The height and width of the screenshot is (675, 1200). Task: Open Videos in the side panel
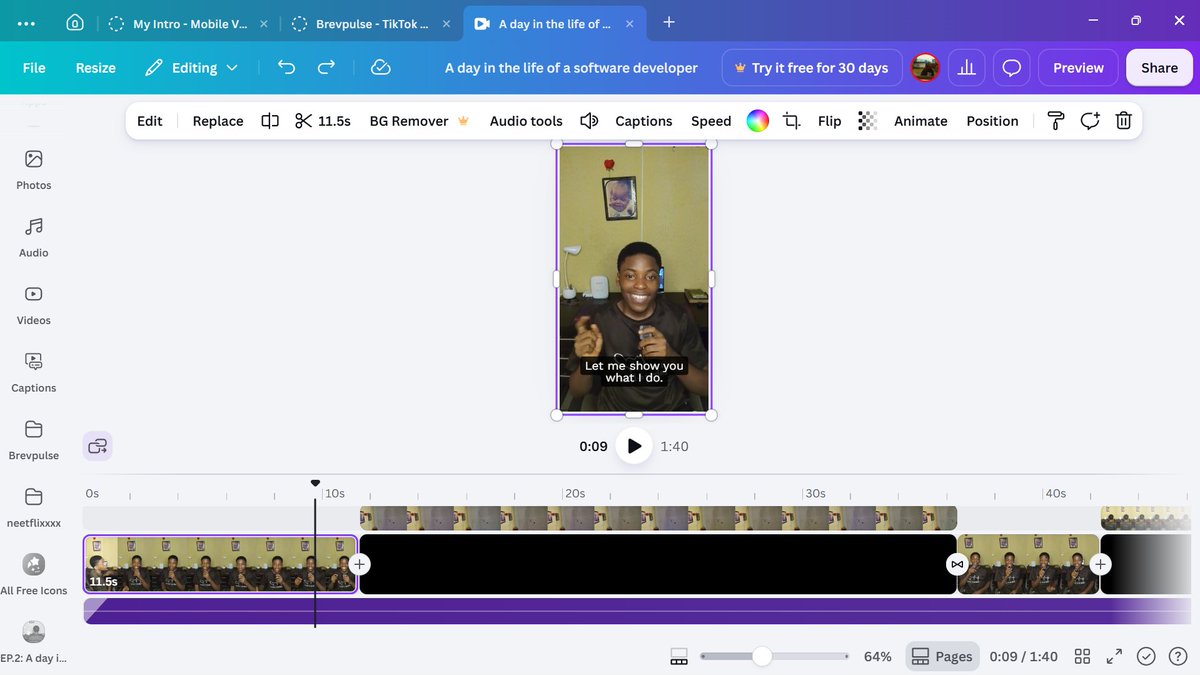(x=34, y=305)
